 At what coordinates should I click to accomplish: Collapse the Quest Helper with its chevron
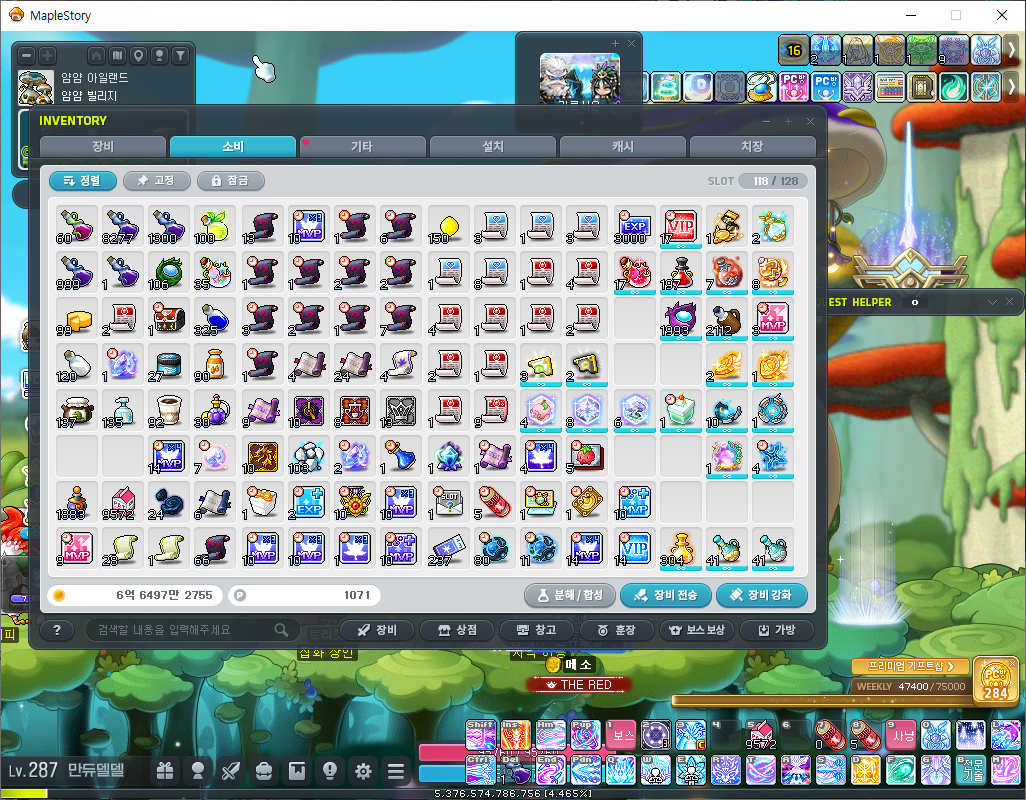point(992,302)
